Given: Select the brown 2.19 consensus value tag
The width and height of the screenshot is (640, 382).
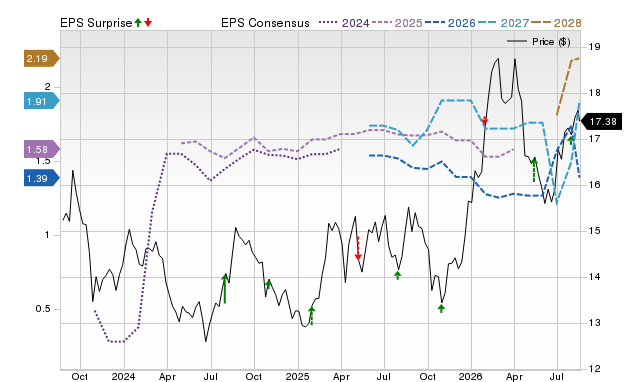Looking at the screenshot, I should (42, 58).
